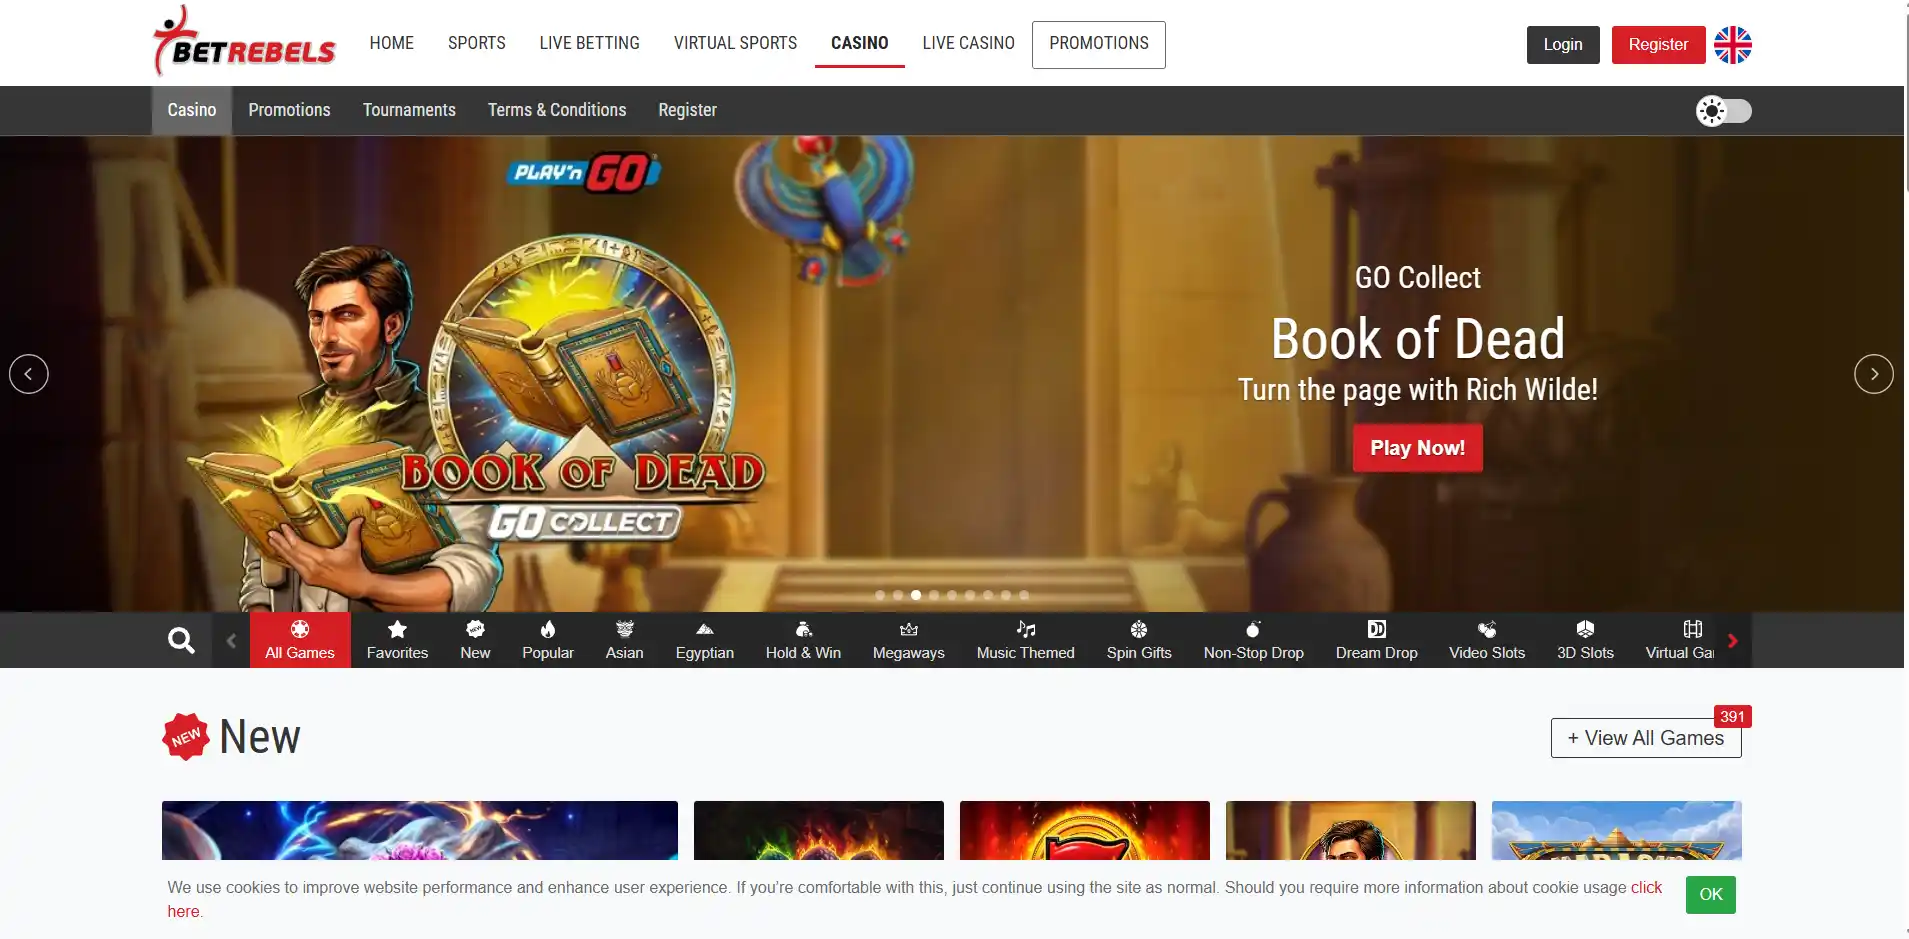Select the Music Themed category
The width and height of the screenshot is (1909, 939).
click(x=1026, y=640)
